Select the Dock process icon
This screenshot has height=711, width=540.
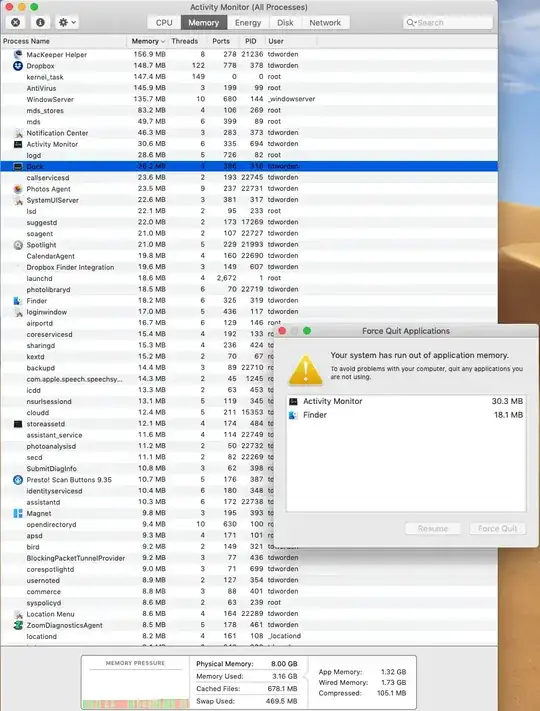pyautogui.click(x=18, y=166)
